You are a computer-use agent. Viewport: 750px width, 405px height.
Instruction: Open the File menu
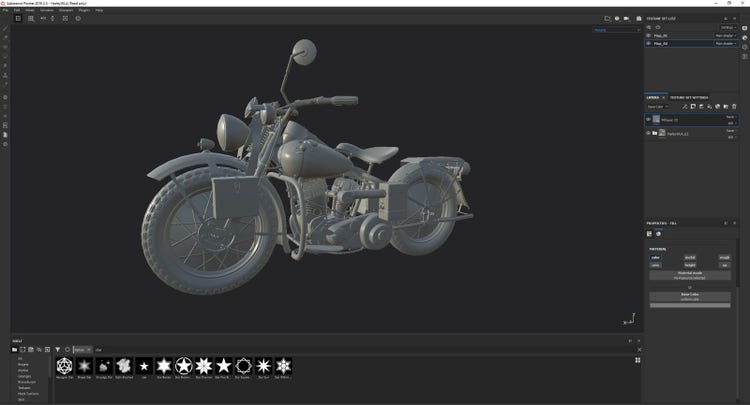tap(5, 10)
